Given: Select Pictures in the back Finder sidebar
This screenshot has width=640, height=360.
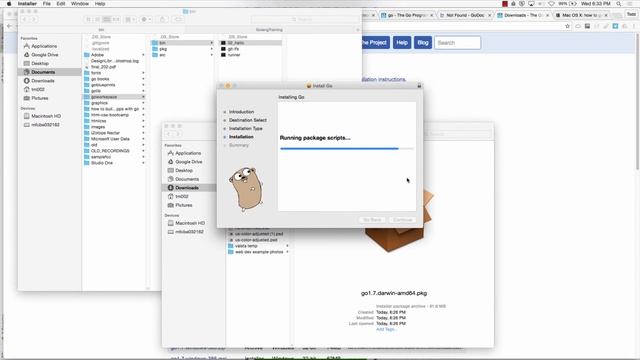Looking at the screenshot, I should [x=40, y=98].
